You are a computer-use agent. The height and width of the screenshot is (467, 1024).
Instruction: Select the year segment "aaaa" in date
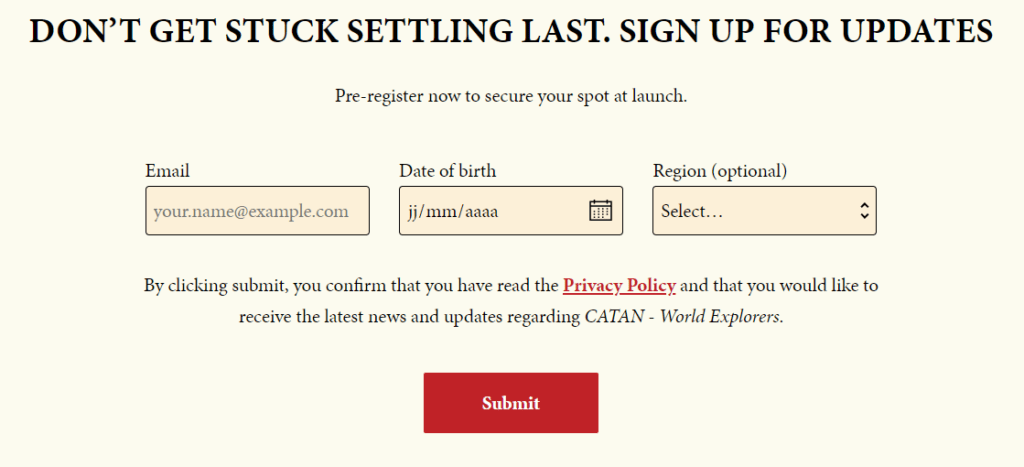tap(481, 212)
